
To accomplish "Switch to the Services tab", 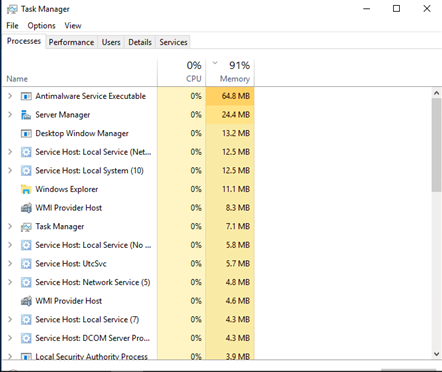I will click(x=173, y=42).
